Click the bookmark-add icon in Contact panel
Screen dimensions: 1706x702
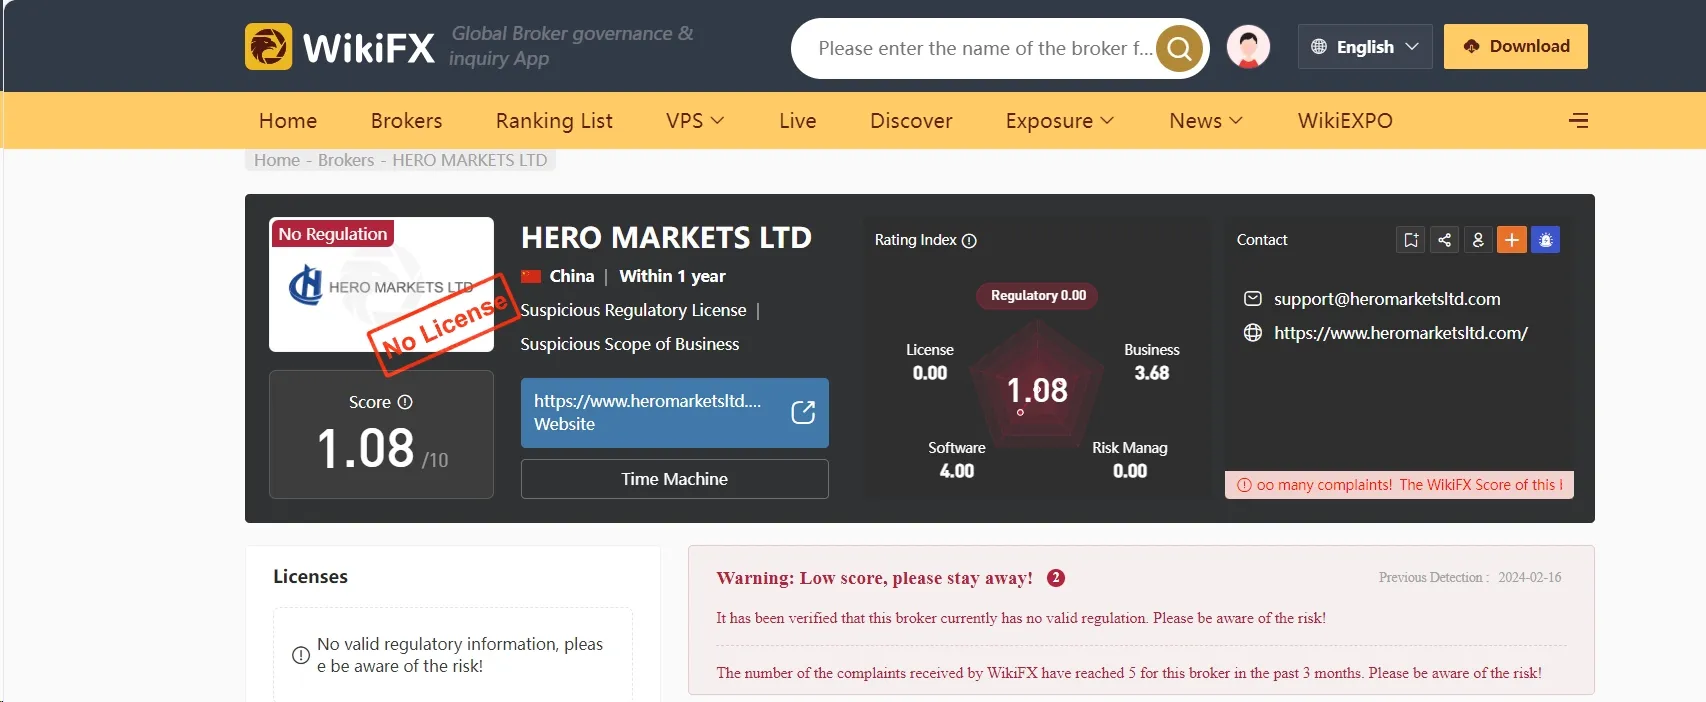(x=1411, y=240)
